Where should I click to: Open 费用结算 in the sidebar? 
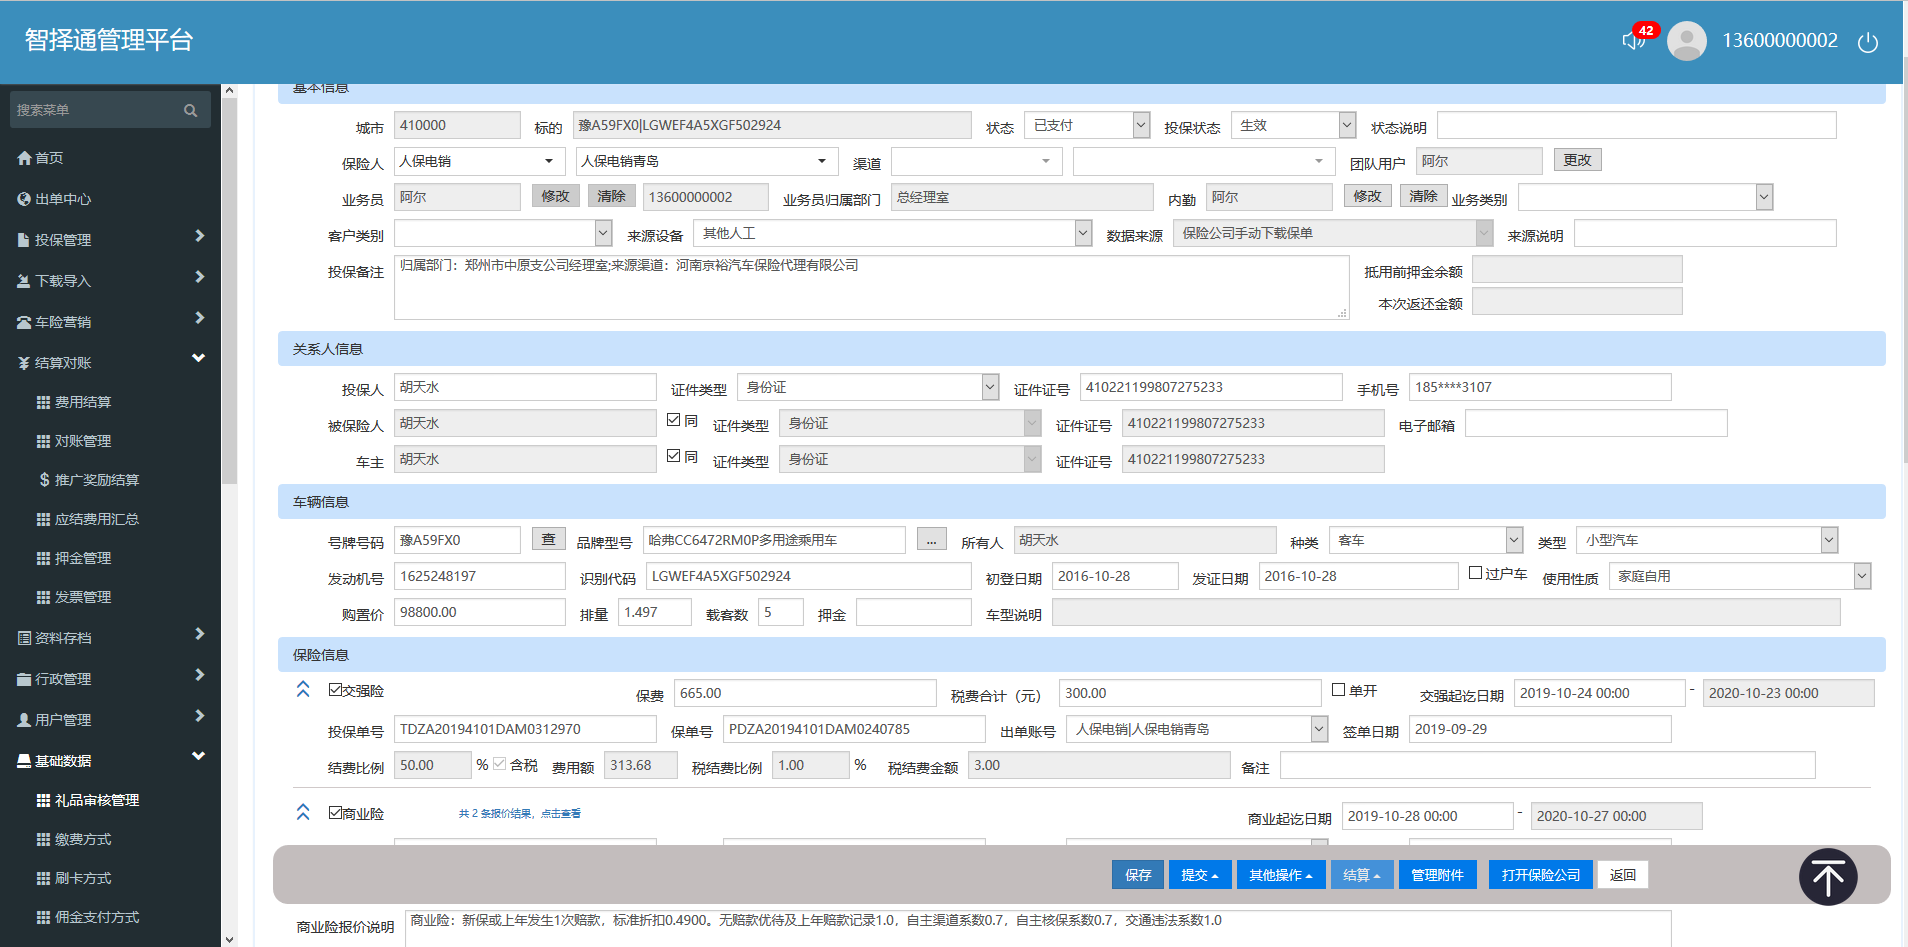click(x=82, y=402)
